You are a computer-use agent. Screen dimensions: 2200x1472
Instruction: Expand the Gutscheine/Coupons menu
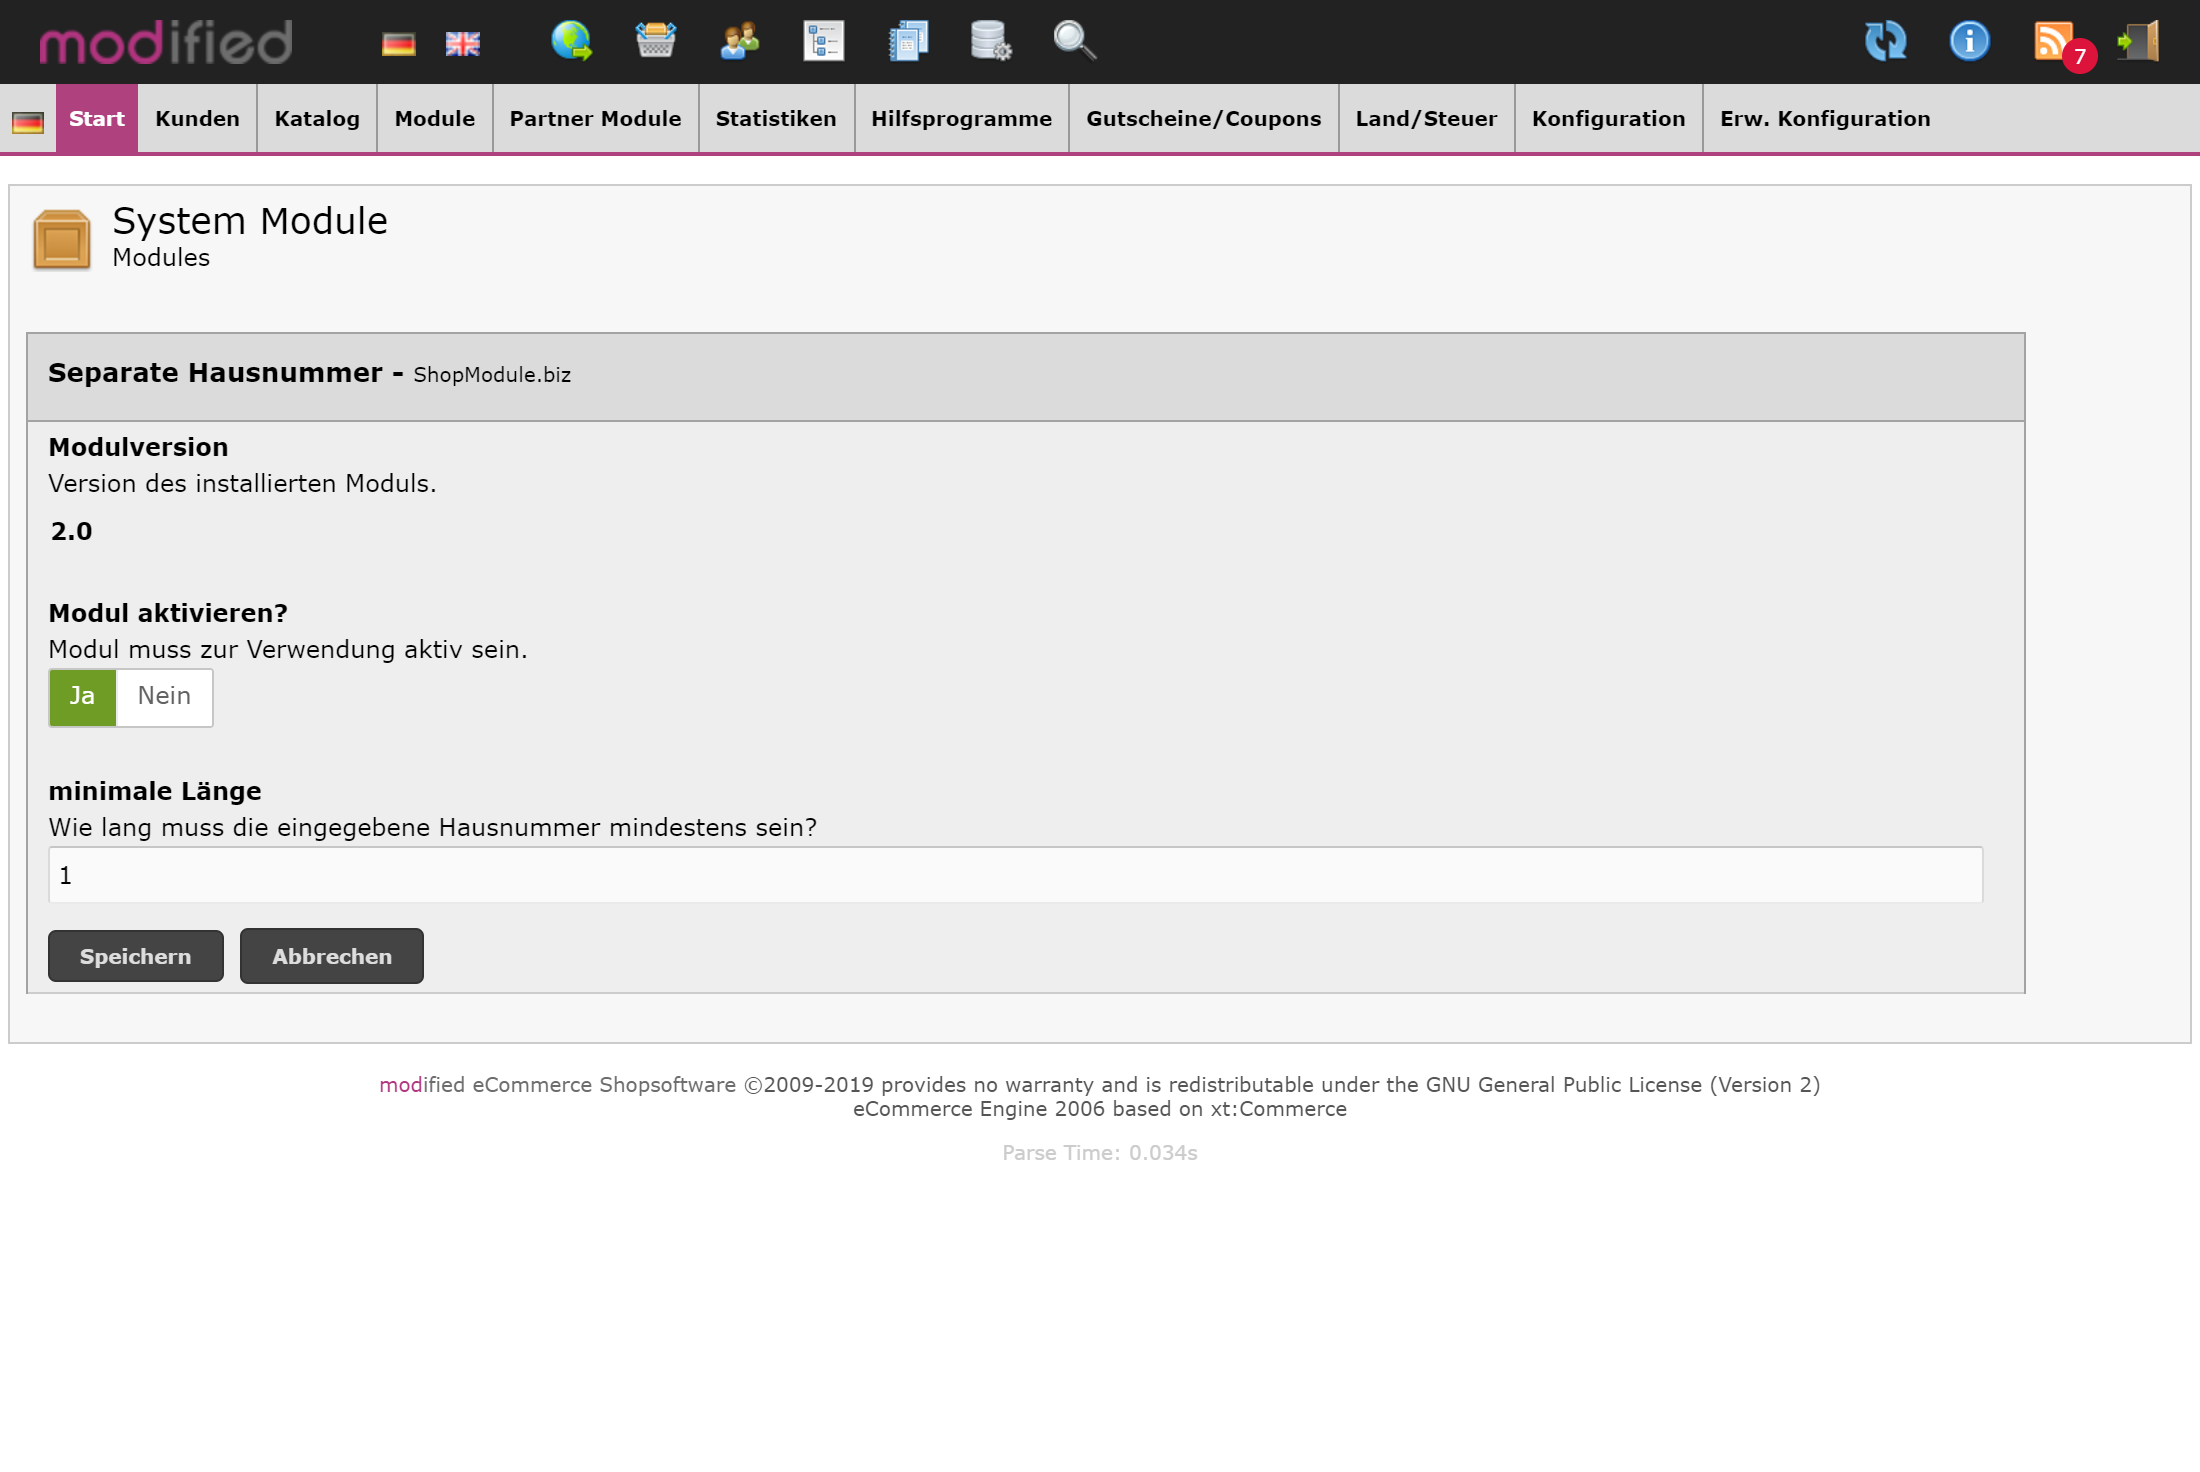point(1203,119)
